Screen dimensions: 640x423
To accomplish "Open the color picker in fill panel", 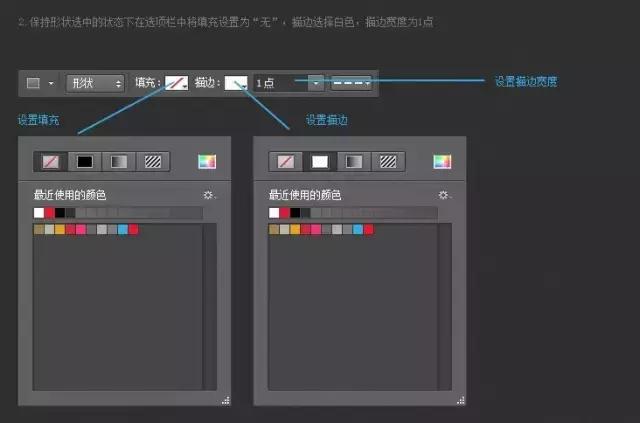I will pos(207,162).
